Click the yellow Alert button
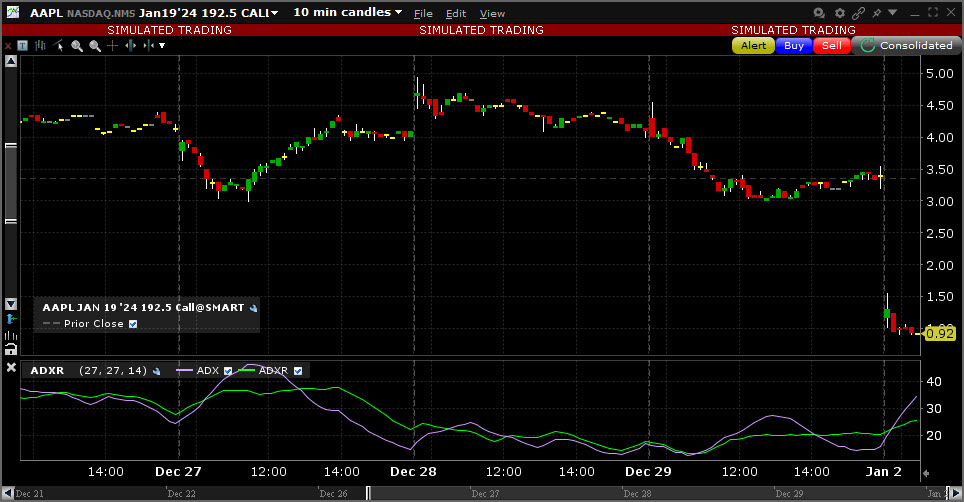 pyautogui.click(x=753, y=45)
